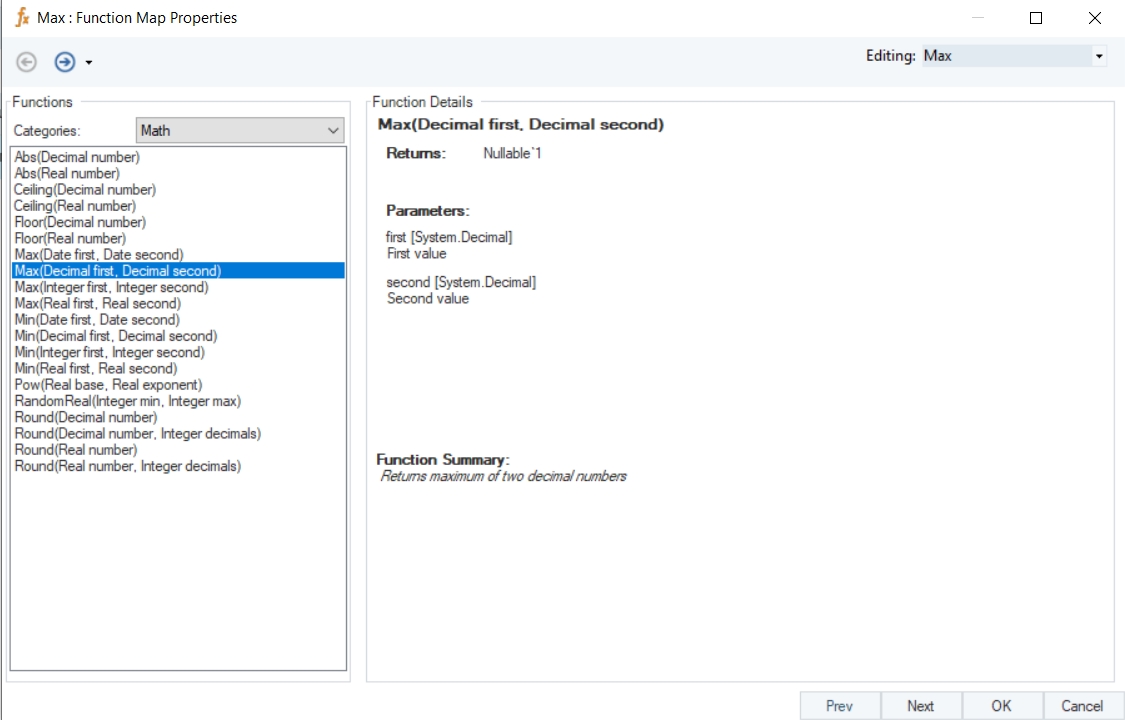Select Ceiling(Real number) in the list
This screenshot has width=1125, height=720.
75,206
